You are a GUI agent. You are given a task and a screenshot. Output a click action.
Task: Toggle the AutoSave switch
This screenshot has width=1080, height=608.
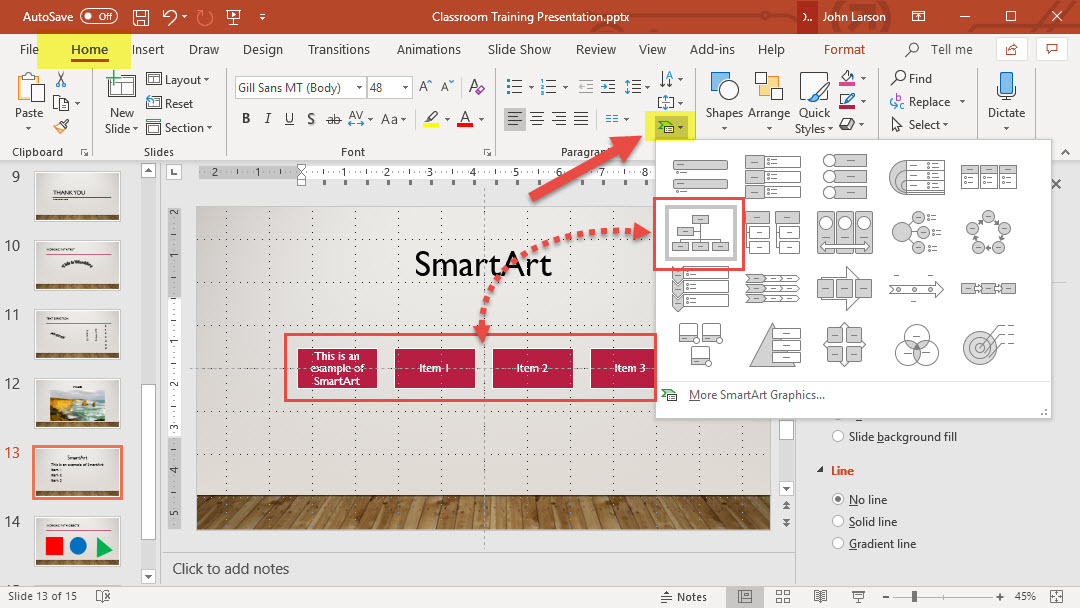(98, 17)
